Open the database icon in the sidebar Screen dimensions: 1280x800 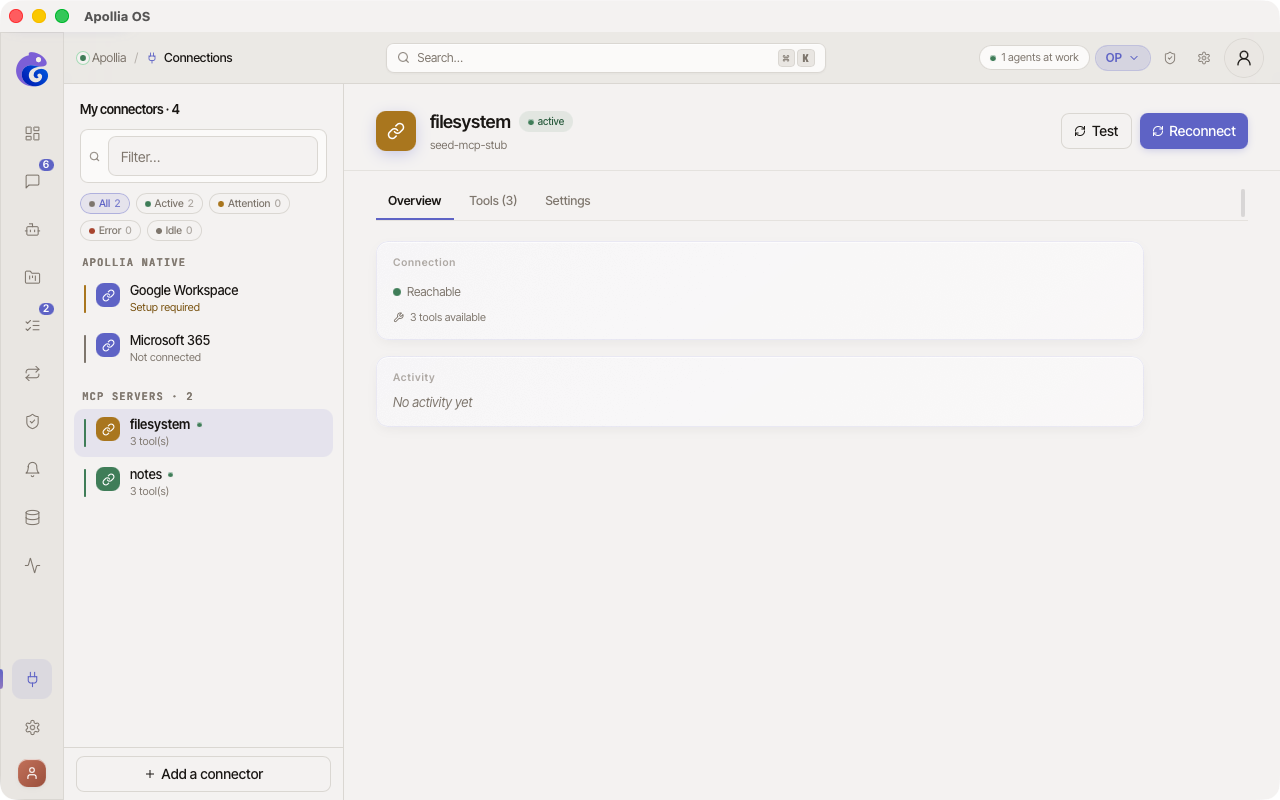pos(32,517)
